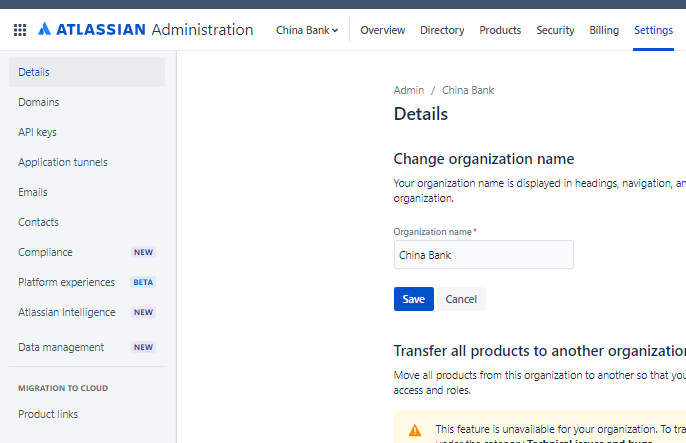Screen dimensions: 686x443
Task: Click the BETA badge next to Platform experiences
Action: coord(143,282)
